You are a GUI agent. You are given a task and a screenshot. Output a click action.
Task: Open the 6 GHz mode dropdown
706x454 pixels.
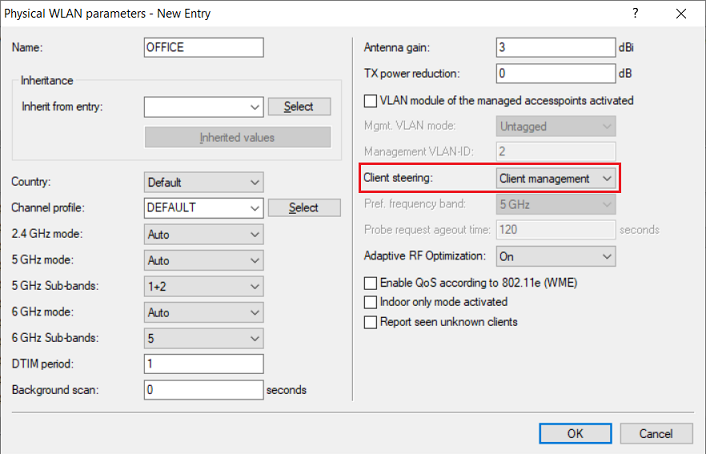[x=203, y=312]
